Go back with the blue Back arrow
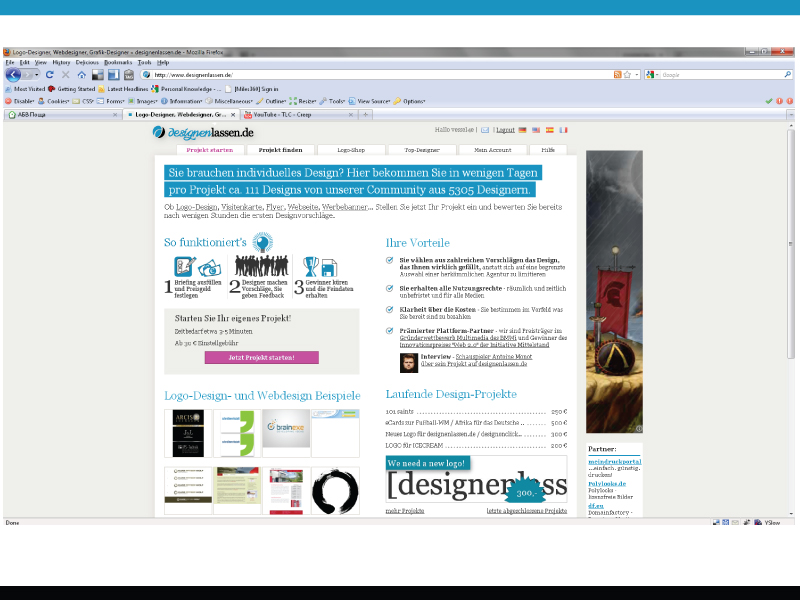Viewport: 800px width, 600px height. click(13, 75)
